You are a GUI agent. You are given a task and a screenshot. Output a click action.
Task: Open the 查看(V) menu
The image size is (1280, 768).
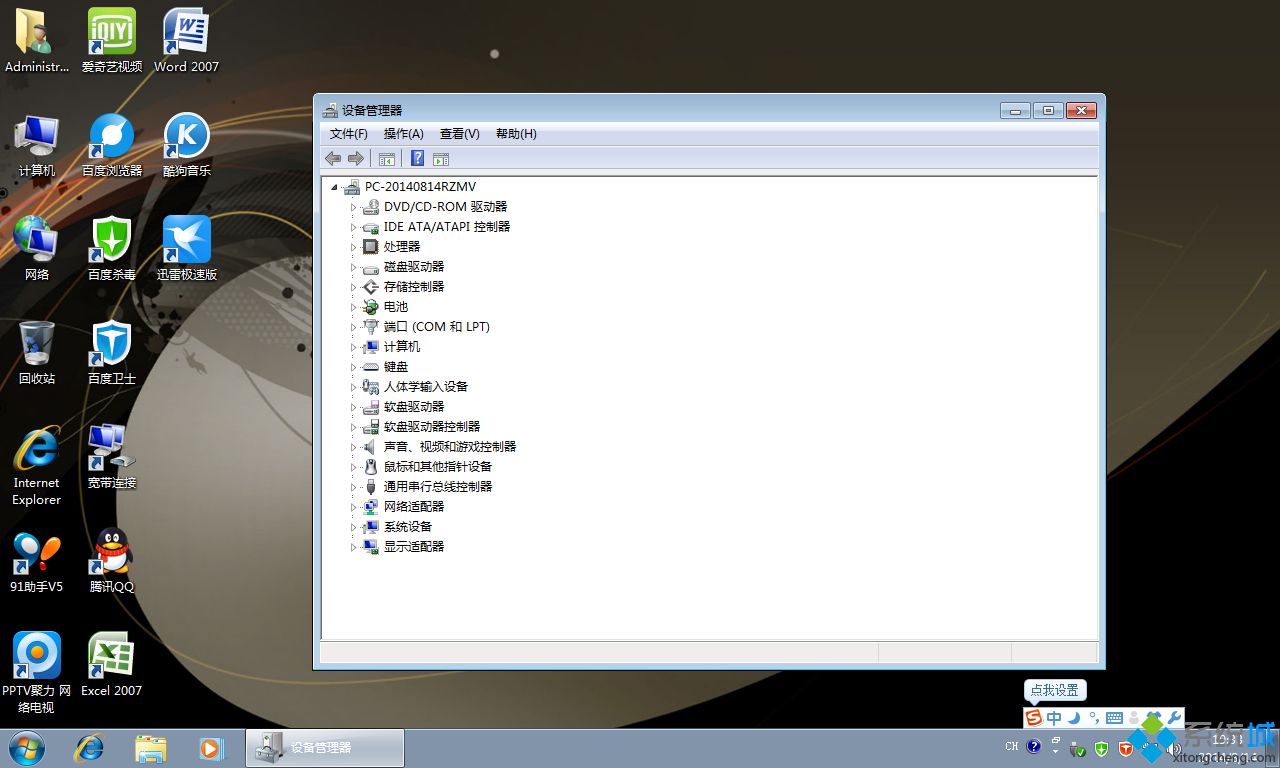[x=460, y=134]
